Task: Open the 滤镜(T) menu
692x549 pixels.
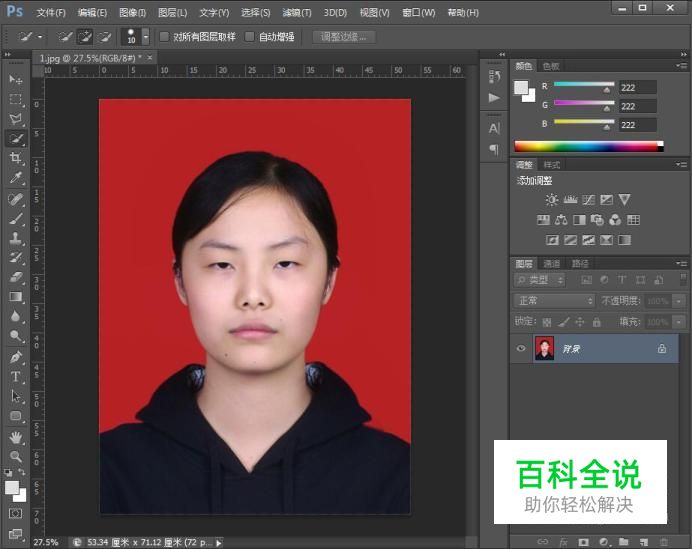Action: coord(296,13)
